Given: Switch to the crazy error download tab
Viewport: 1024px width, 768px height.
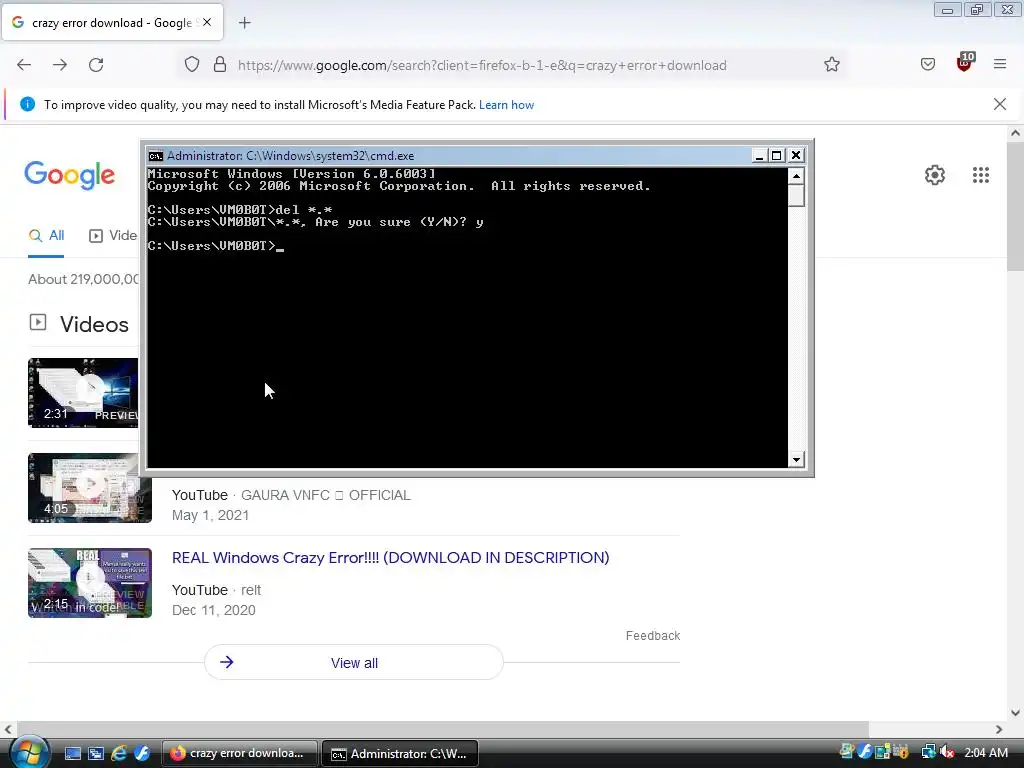Looking at the screenshot, I should click(112, 22).
